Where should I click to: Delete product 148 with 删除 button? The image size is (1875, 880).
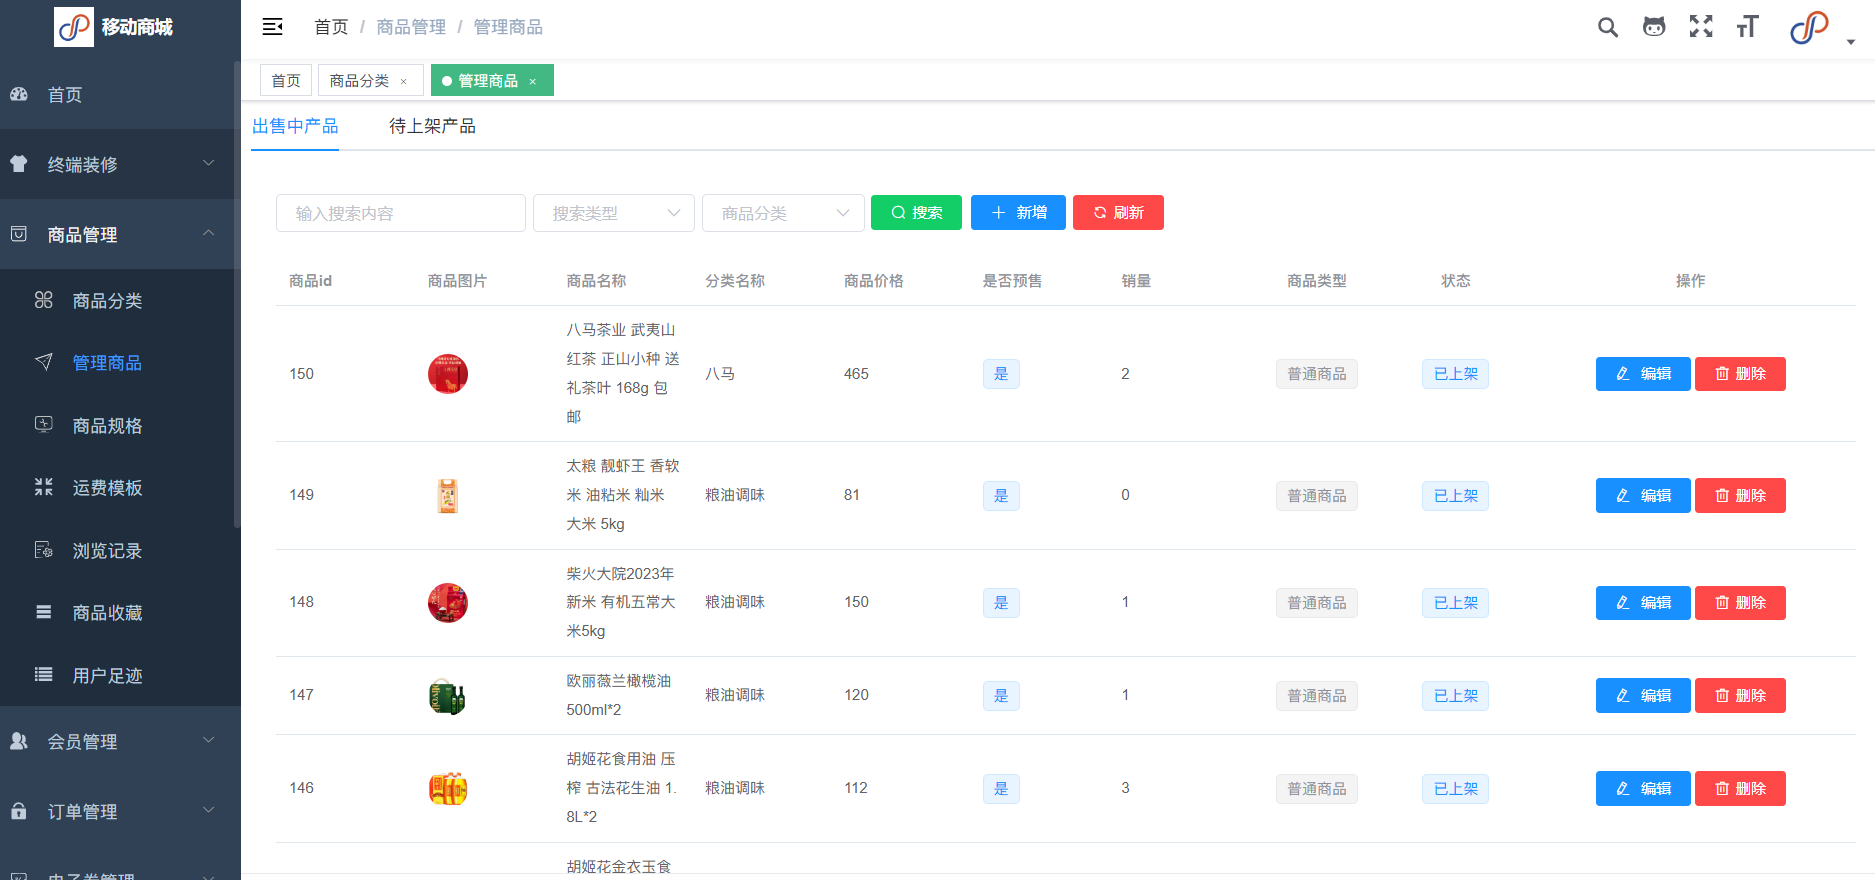click(x=1740, y=603)
